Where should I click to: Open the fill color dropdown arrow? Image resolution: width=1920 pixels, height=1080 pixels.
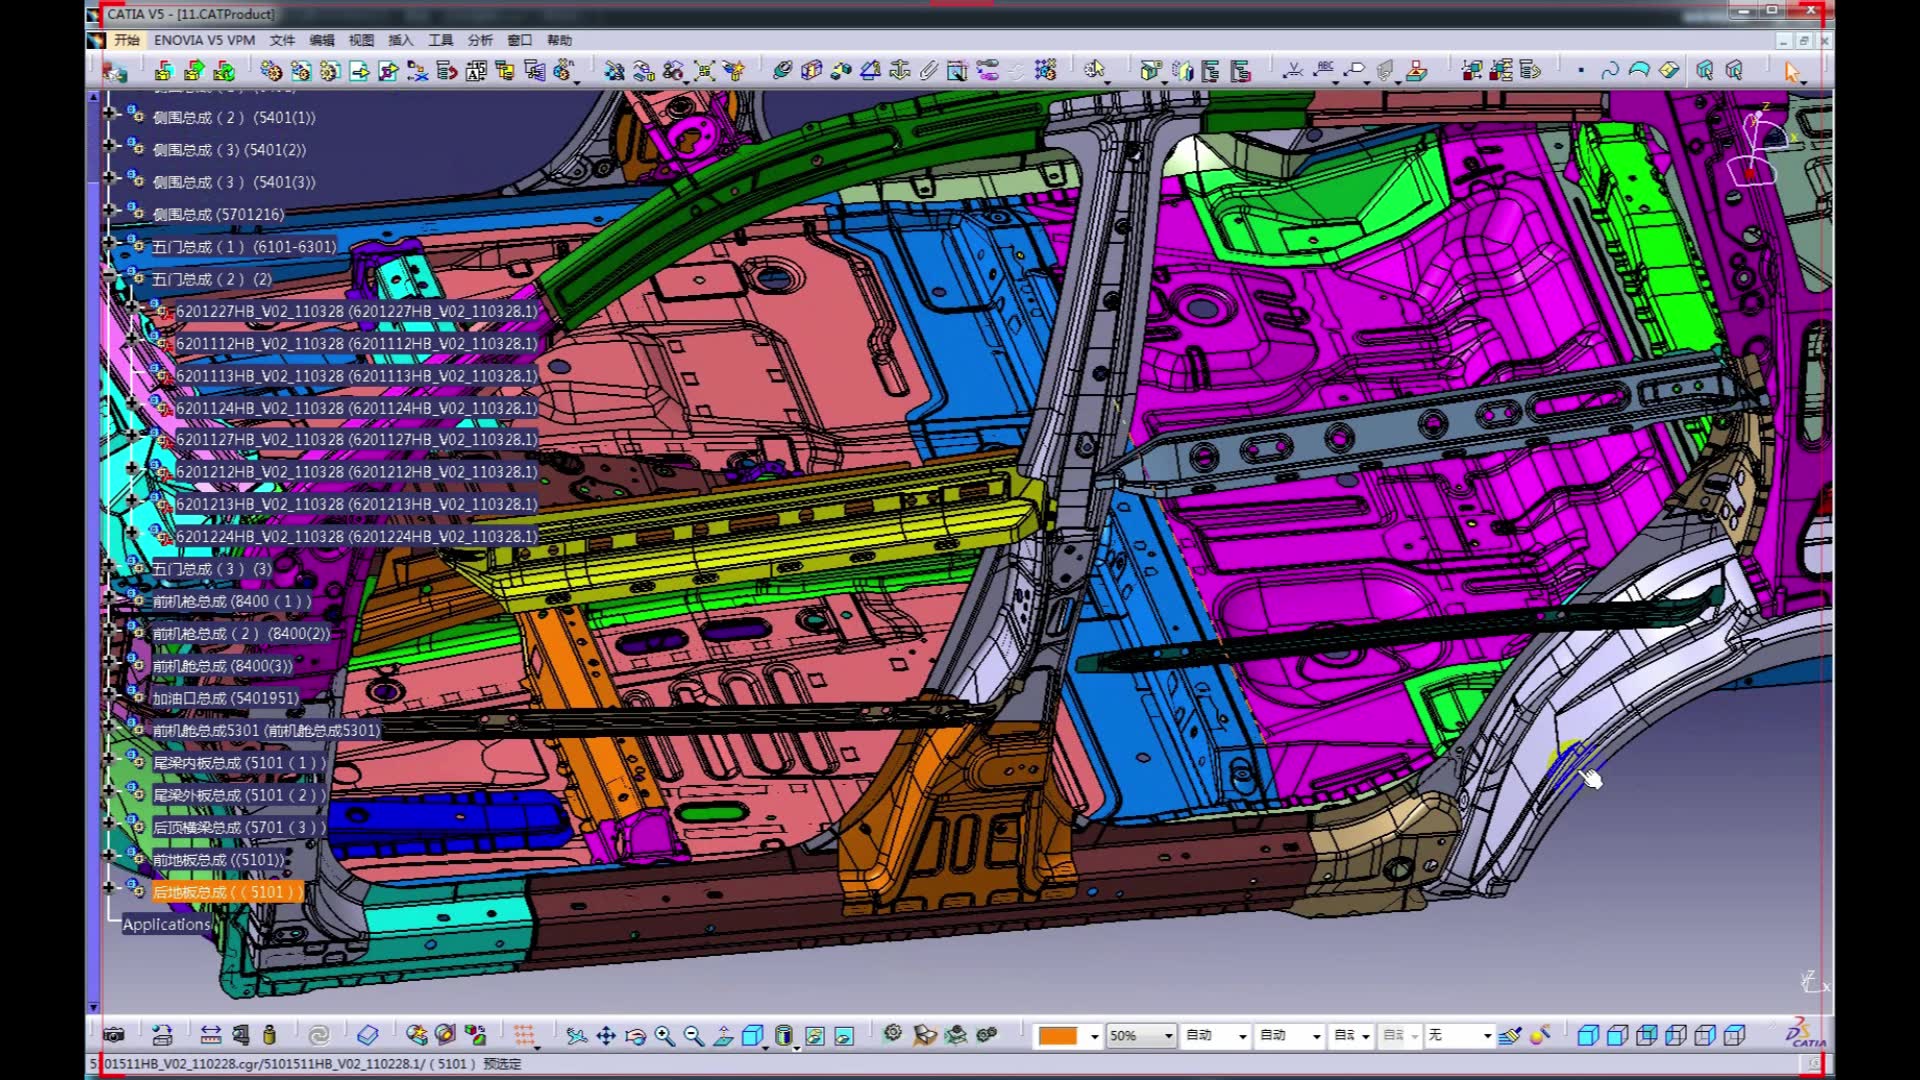pyautogui.click(x=1094, y=1036)
